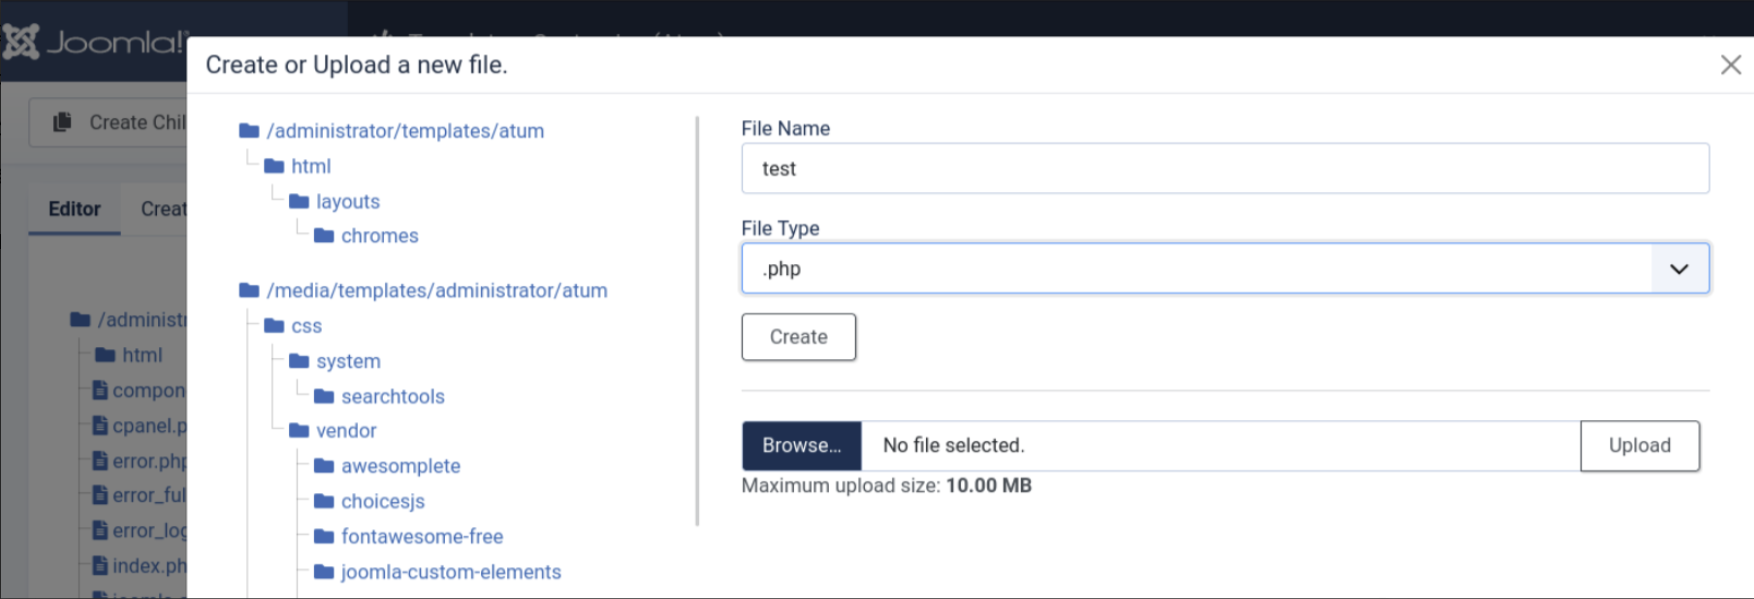Select the css folder in tree

pos(306,326)
